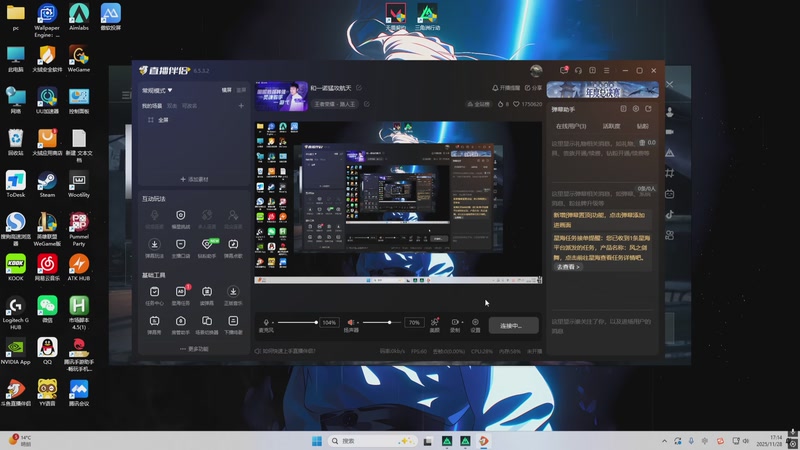
Task: Open messages icon with red badge
Action: (564, 70)
